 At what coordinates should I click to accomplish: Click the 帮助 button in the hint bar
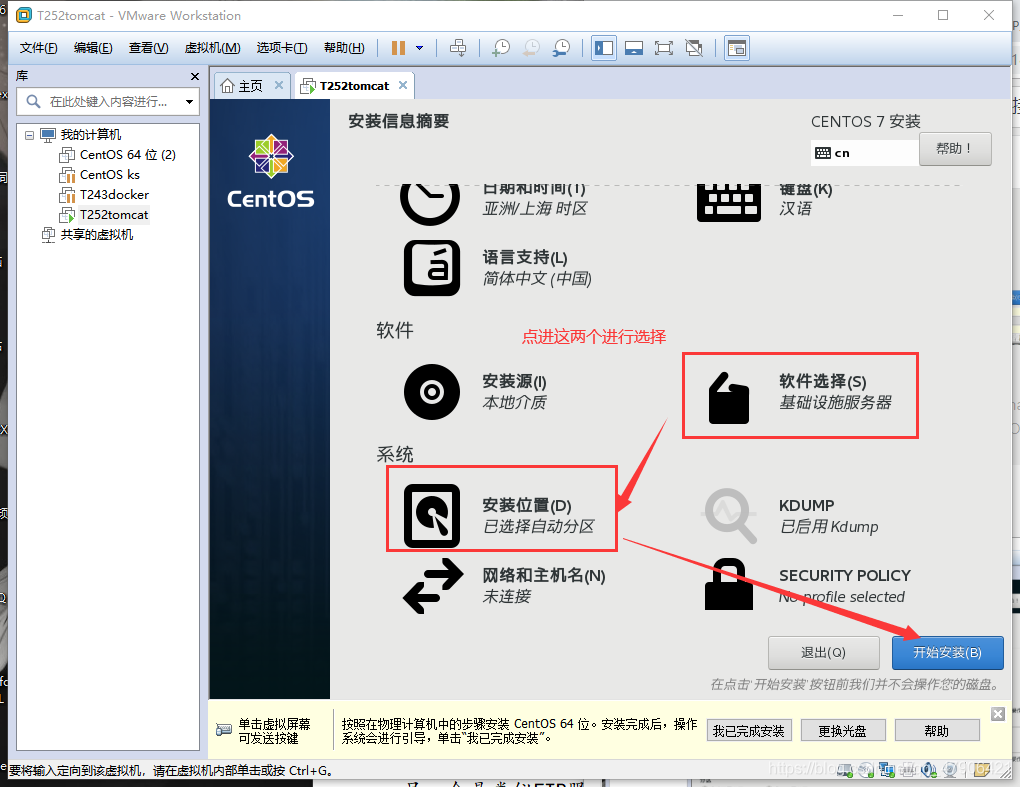click(x=937, y=731)
